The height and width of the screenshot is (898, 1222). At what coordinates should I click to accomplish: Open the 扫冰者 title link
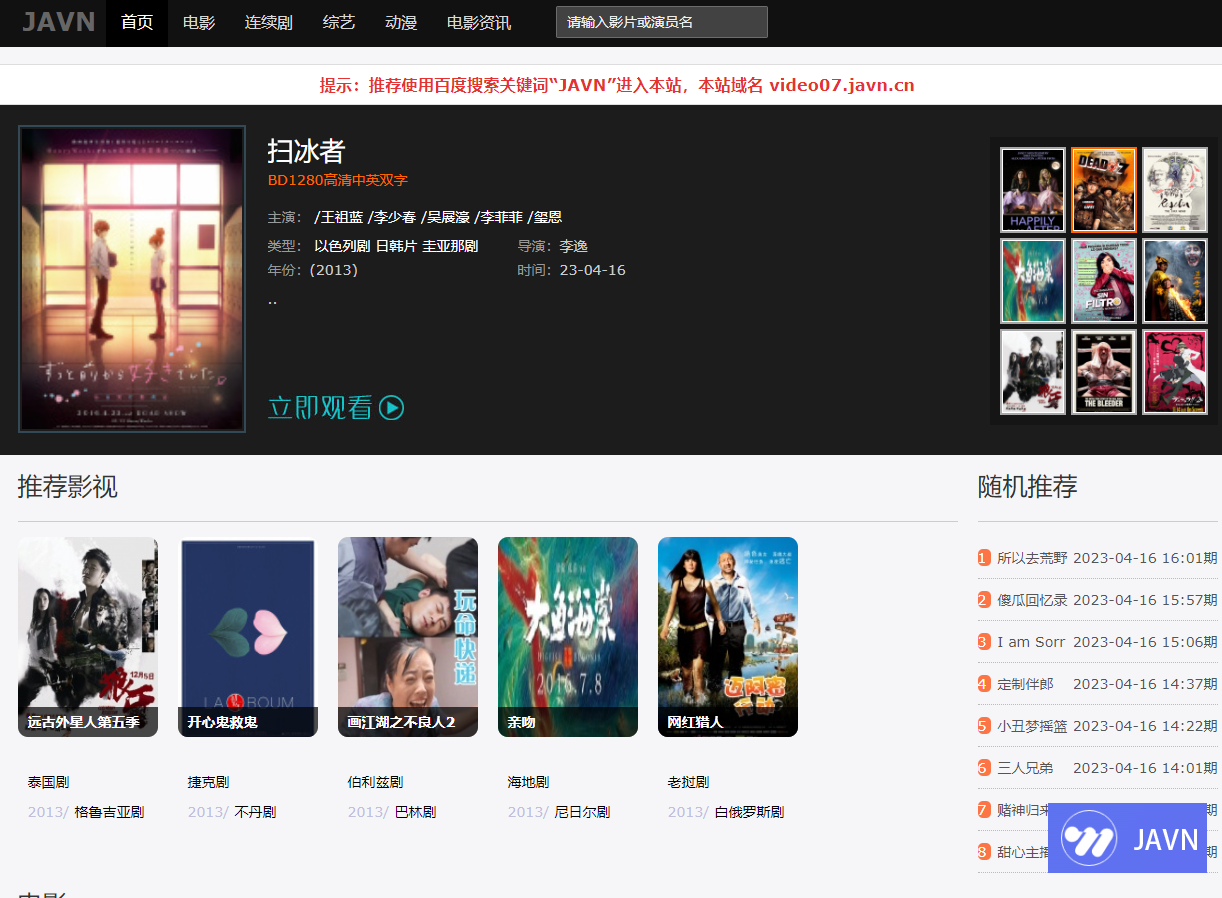306,151
